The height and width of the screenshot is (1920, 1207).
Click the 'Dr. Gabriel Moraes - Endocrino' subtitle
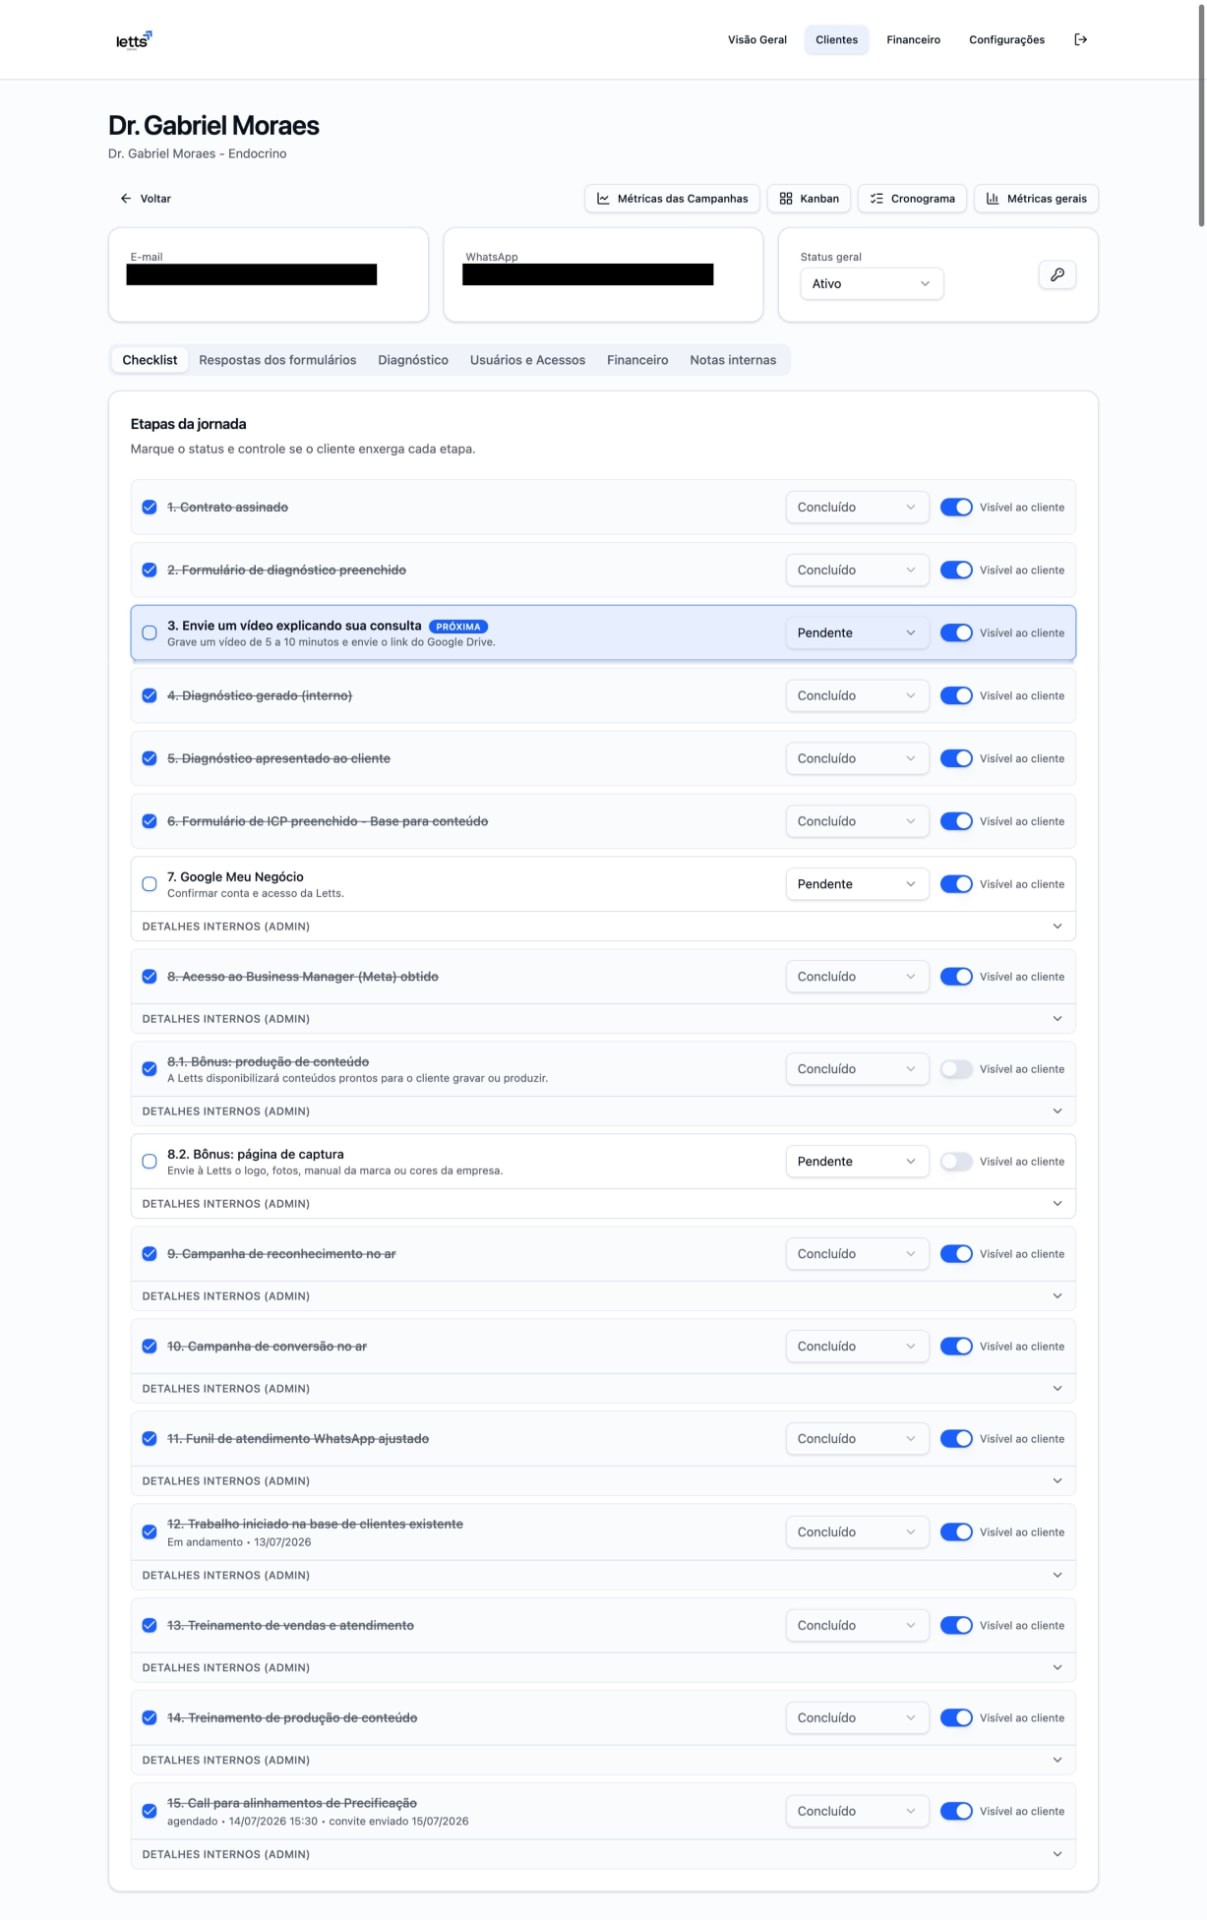(x=197, y=154)
